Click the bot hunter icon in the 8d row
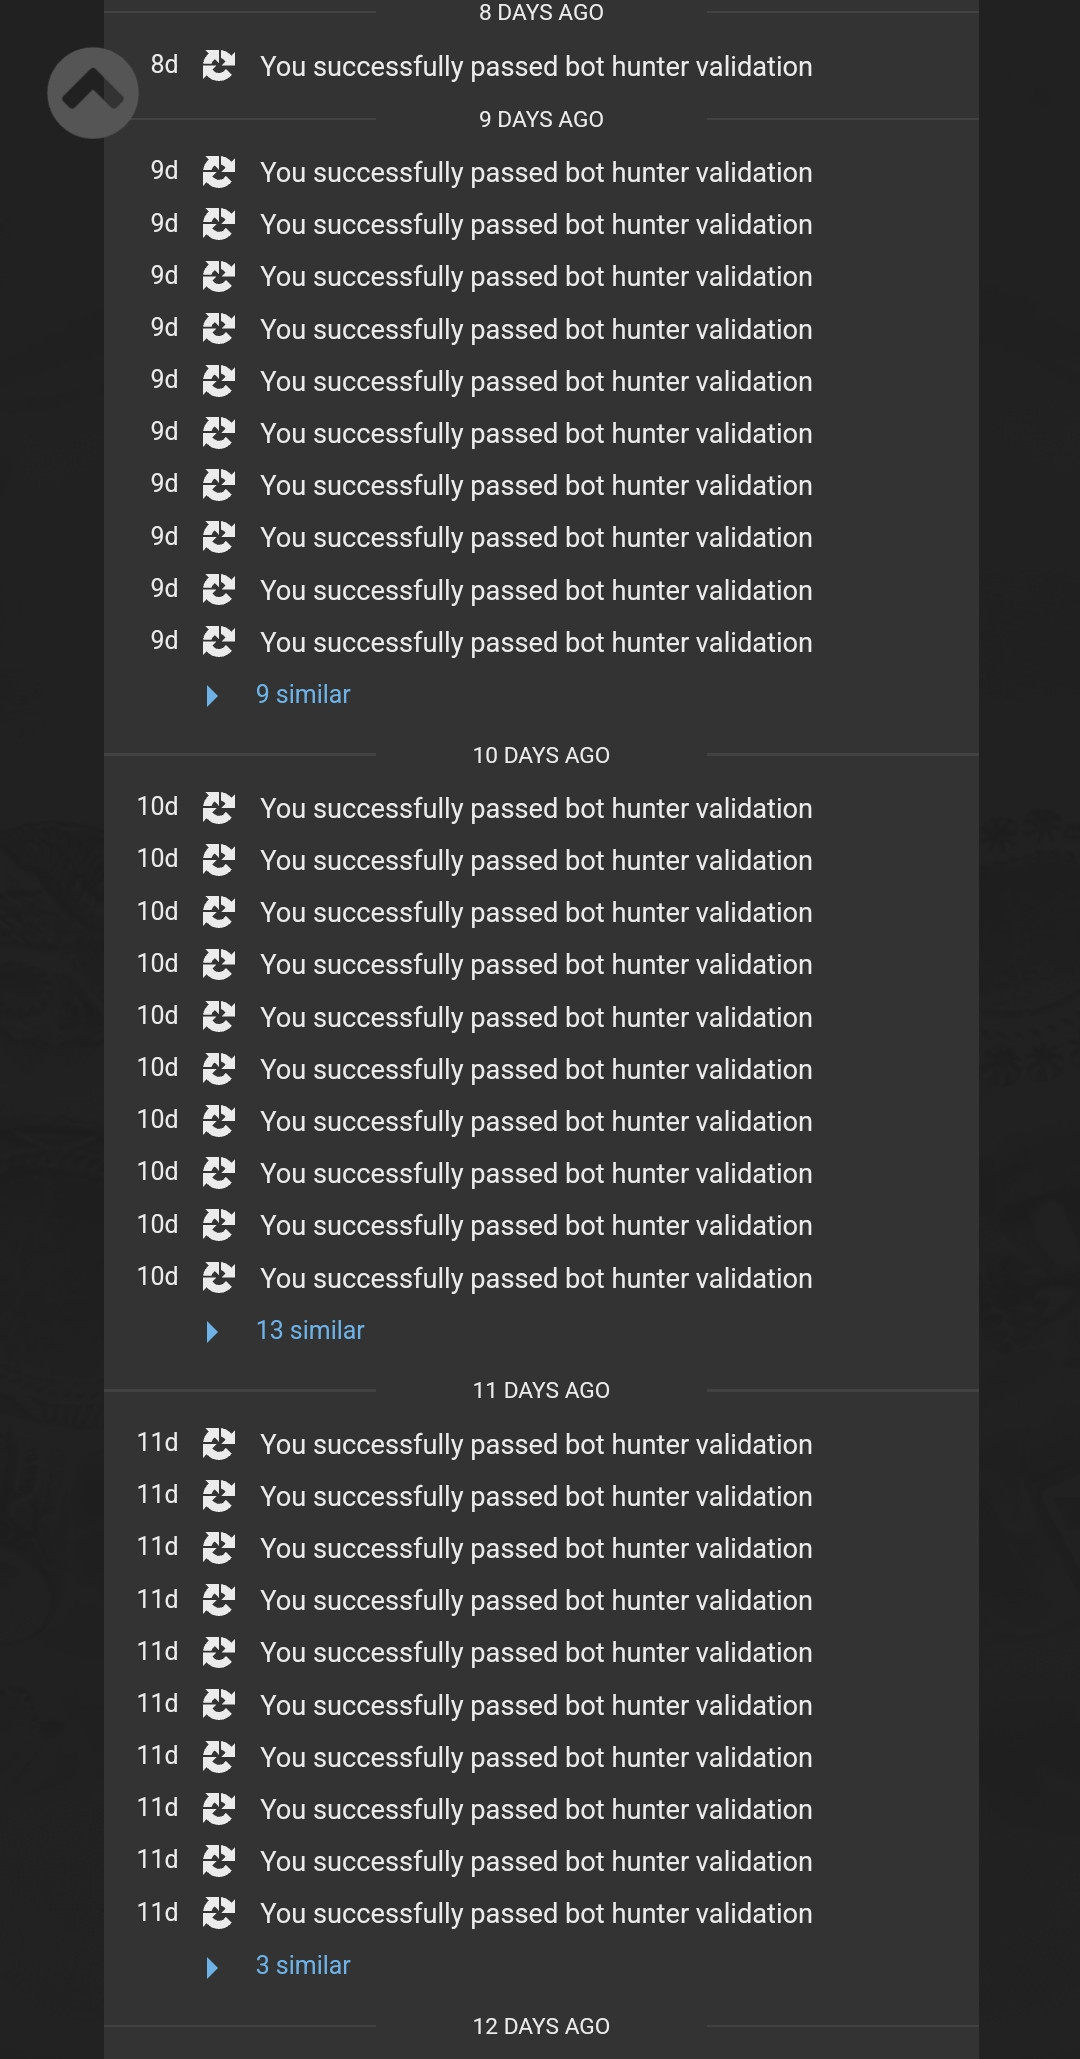 click(218, 66)
